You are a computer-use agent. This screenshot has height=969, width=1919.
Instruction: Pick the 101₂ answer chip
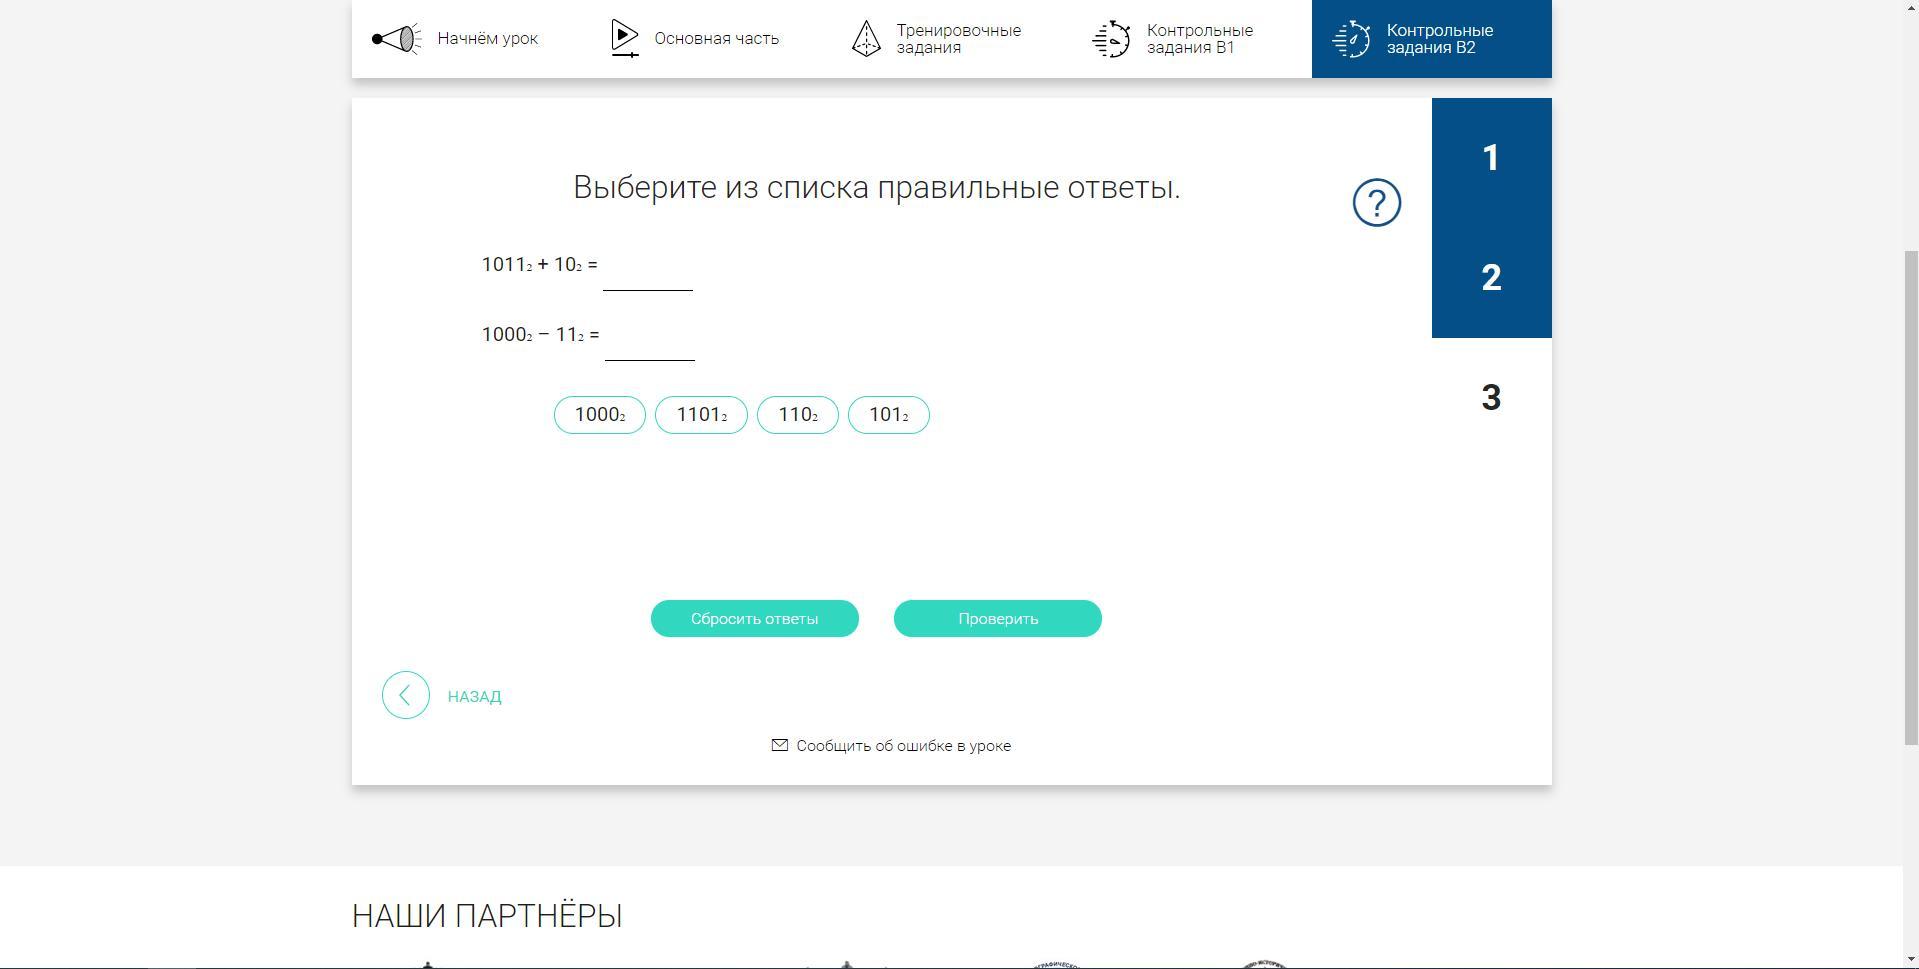pyautogui.click(x=888, y=415)
